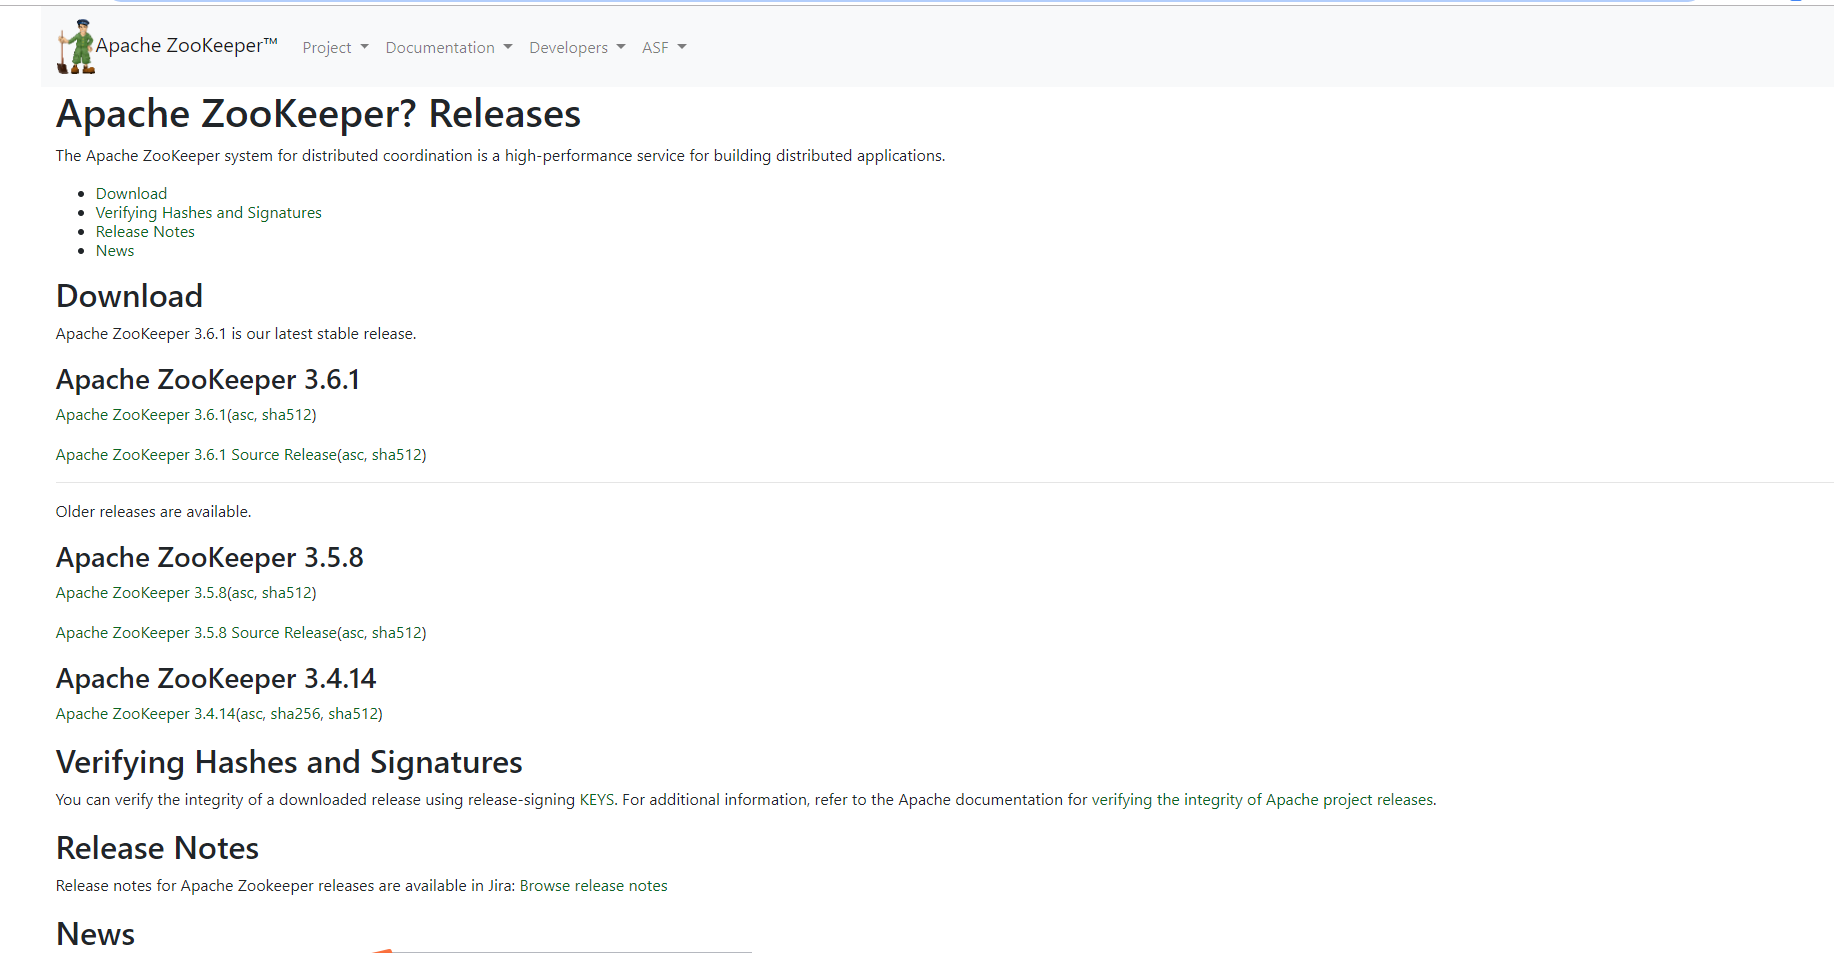
Task: Open asc for 3.5.8 Source Release
Action: pos(353,633)
